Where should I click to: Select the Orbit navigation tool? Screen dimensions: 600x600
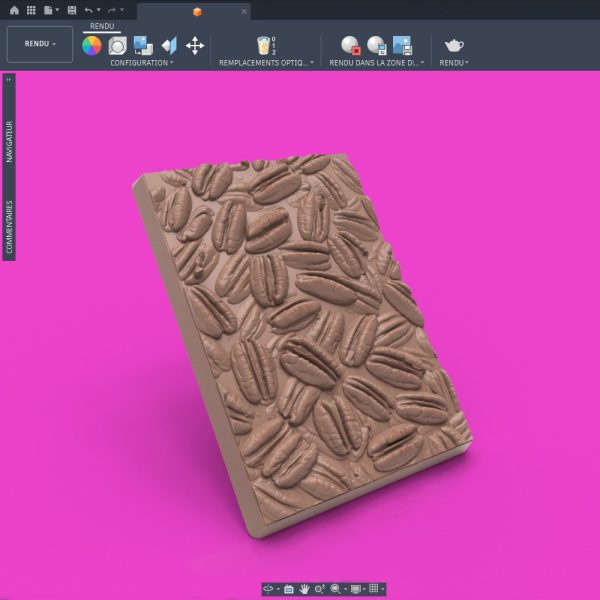point(268,589)
